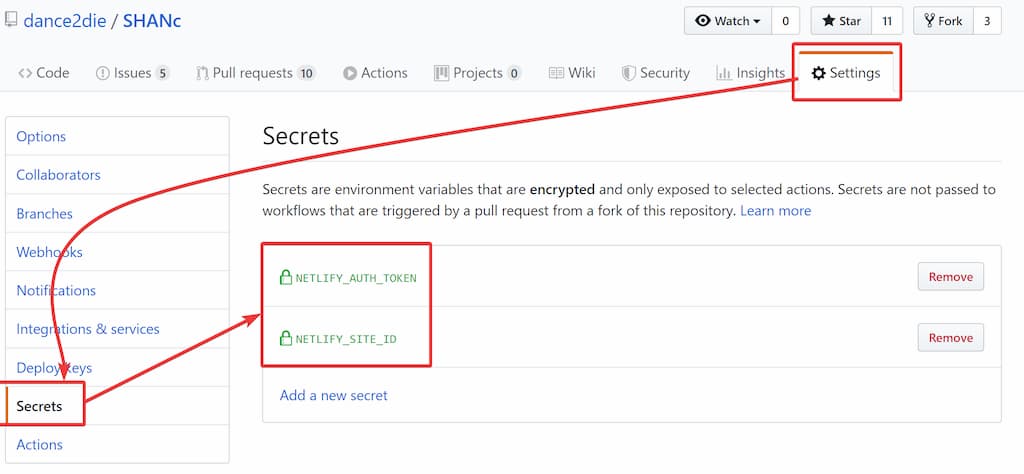Click Add a new secret link
This screenshot has height=474, width=1024.
coord(333,395)
